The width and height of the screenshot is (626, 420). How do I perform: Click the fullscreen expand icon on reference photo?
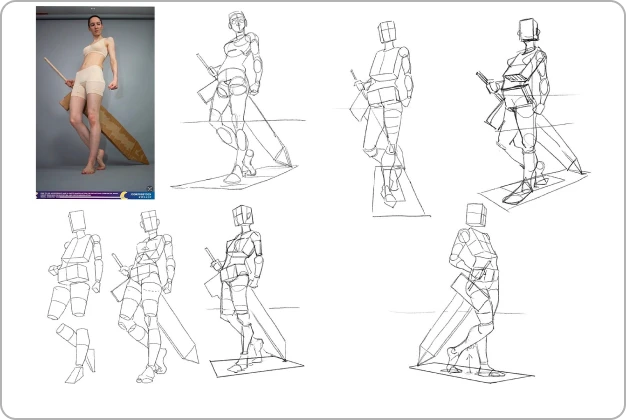tap(150, 189)
